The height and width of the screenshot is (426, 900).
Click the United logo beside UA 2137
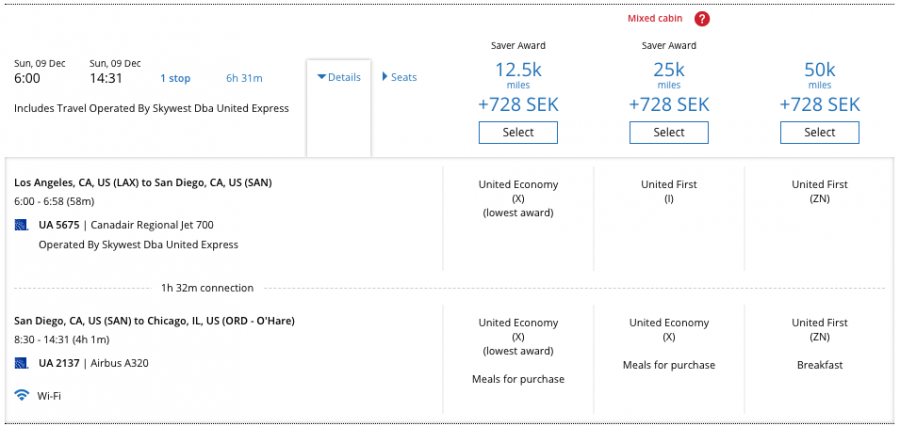click(x=21, y=363)
